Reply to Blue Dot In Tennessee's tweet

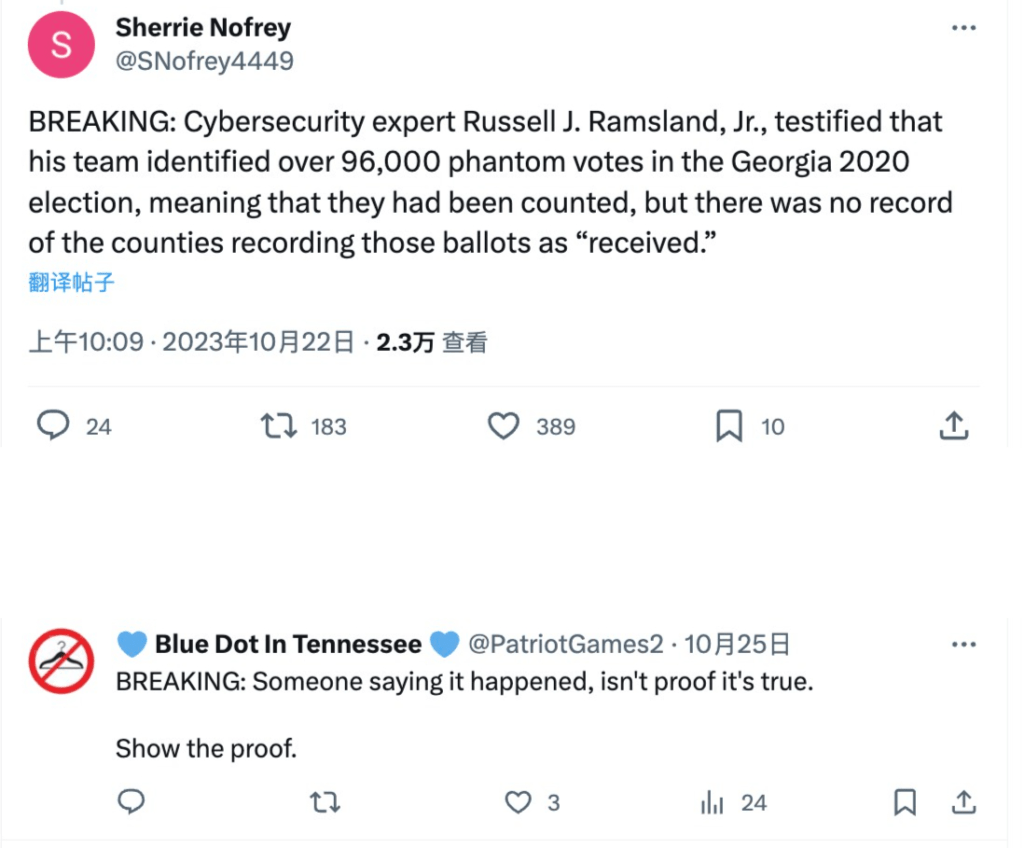click(x=131, y=802)
